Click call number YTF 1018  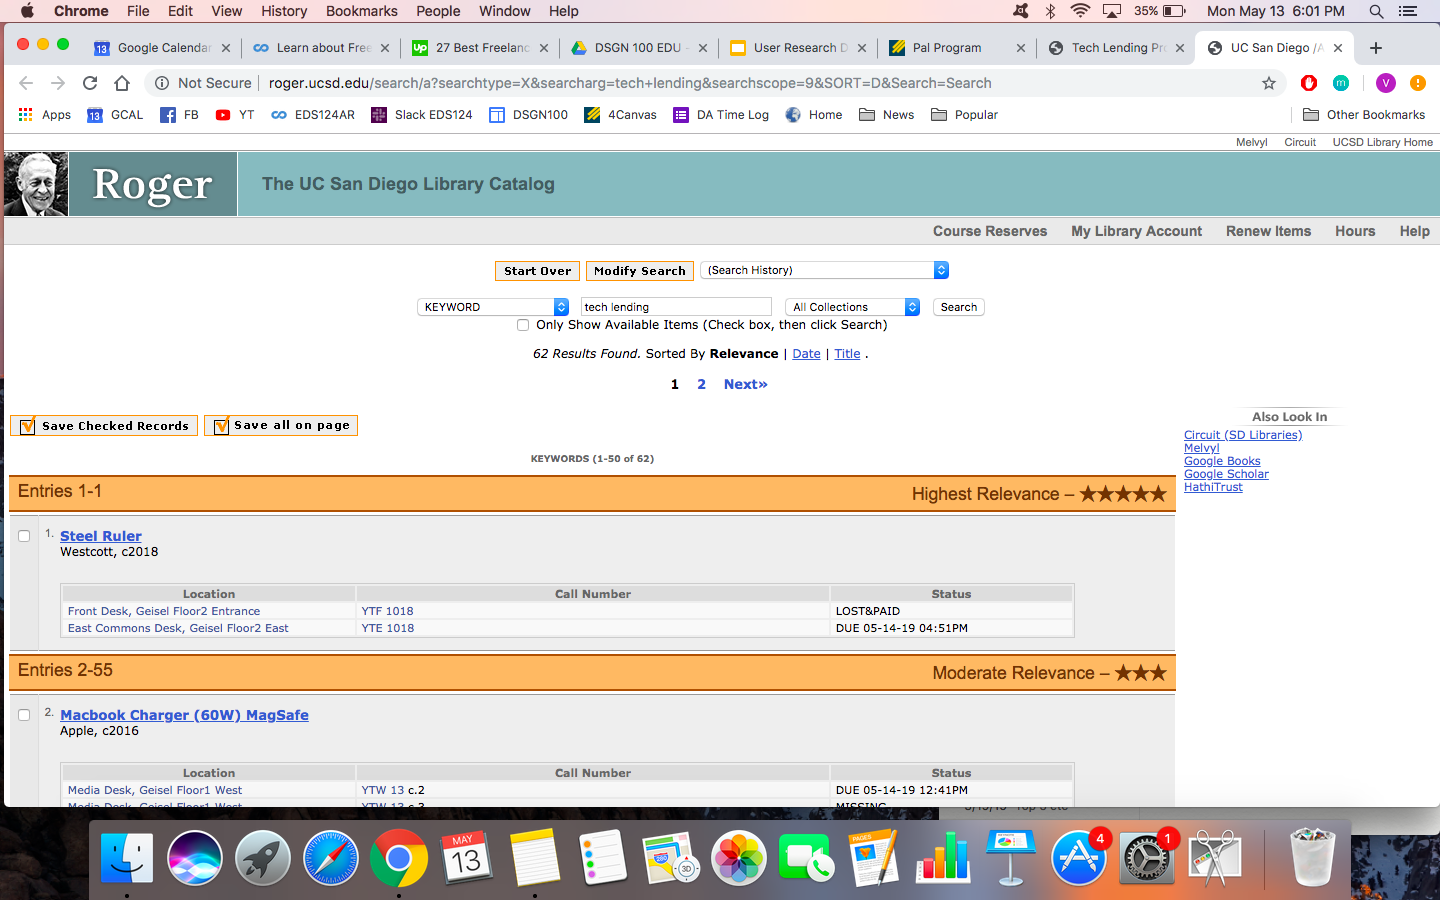[x=387, y=611]
